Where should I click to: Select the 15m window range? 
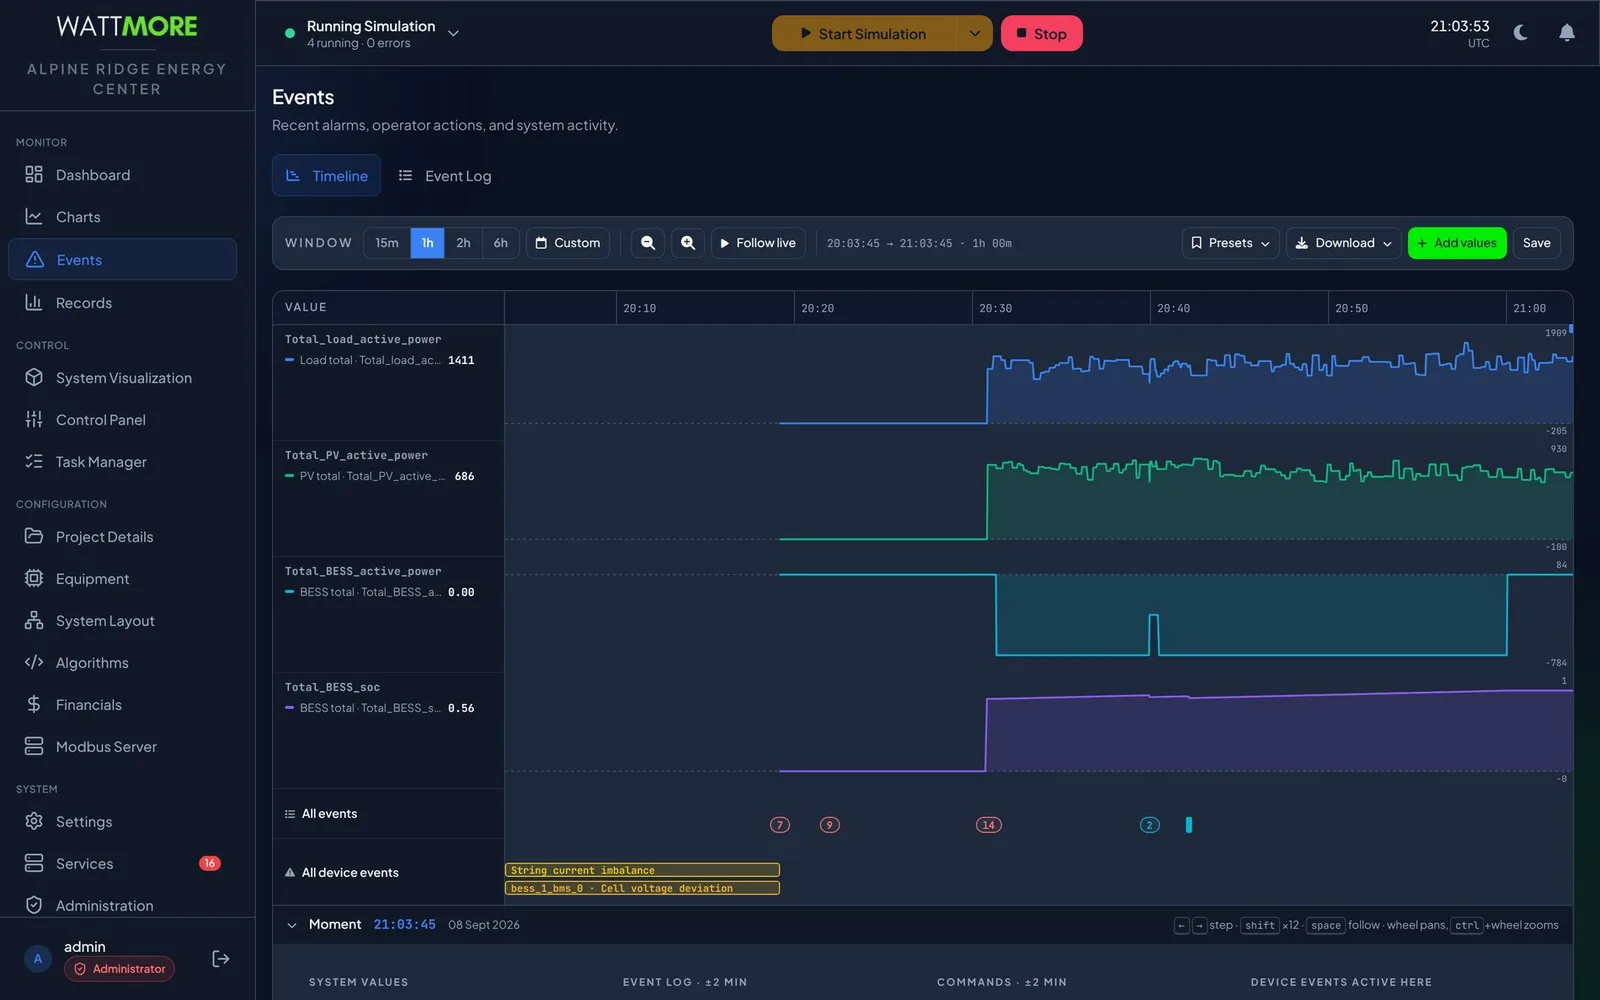pyautogui.click(x=387, y=243)
